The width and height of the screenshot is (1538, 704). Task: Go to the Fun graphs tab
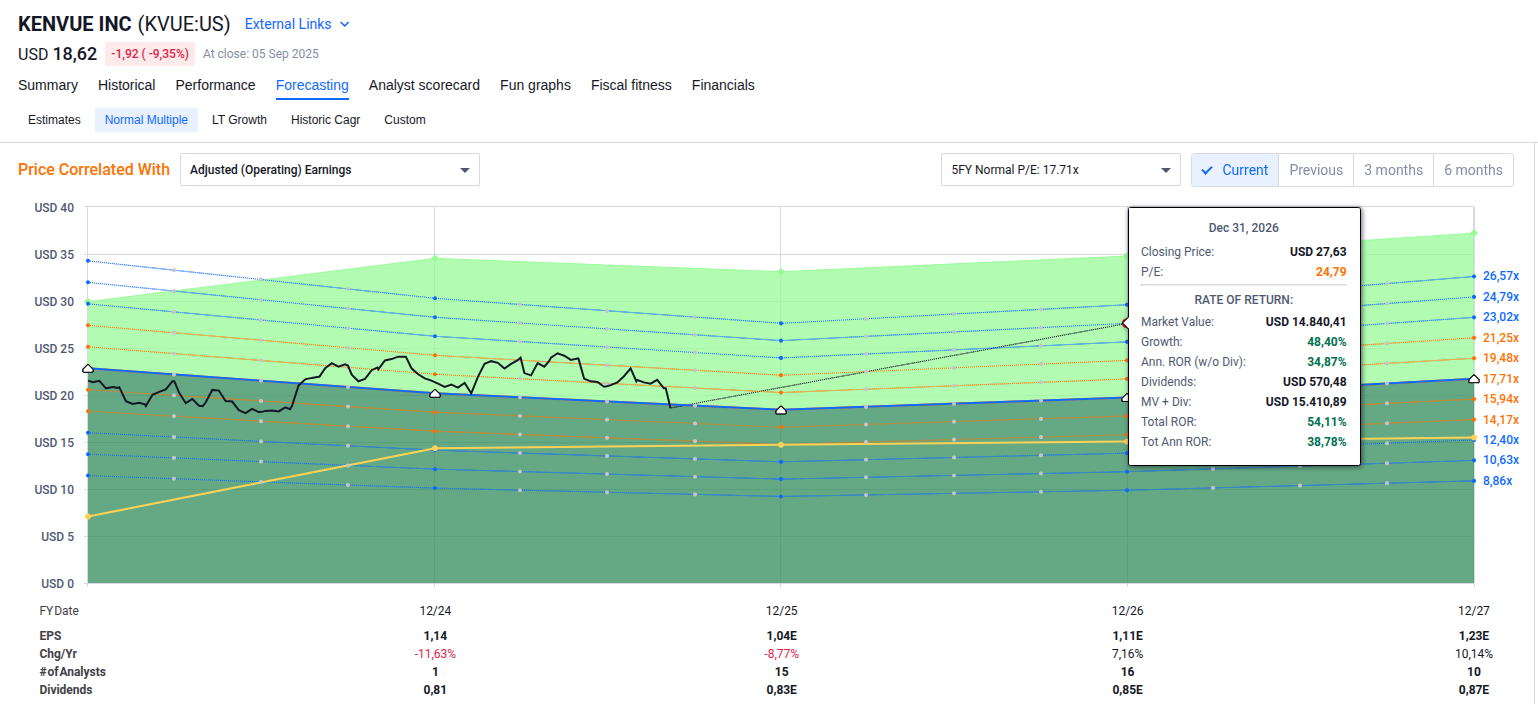point(535,85)
